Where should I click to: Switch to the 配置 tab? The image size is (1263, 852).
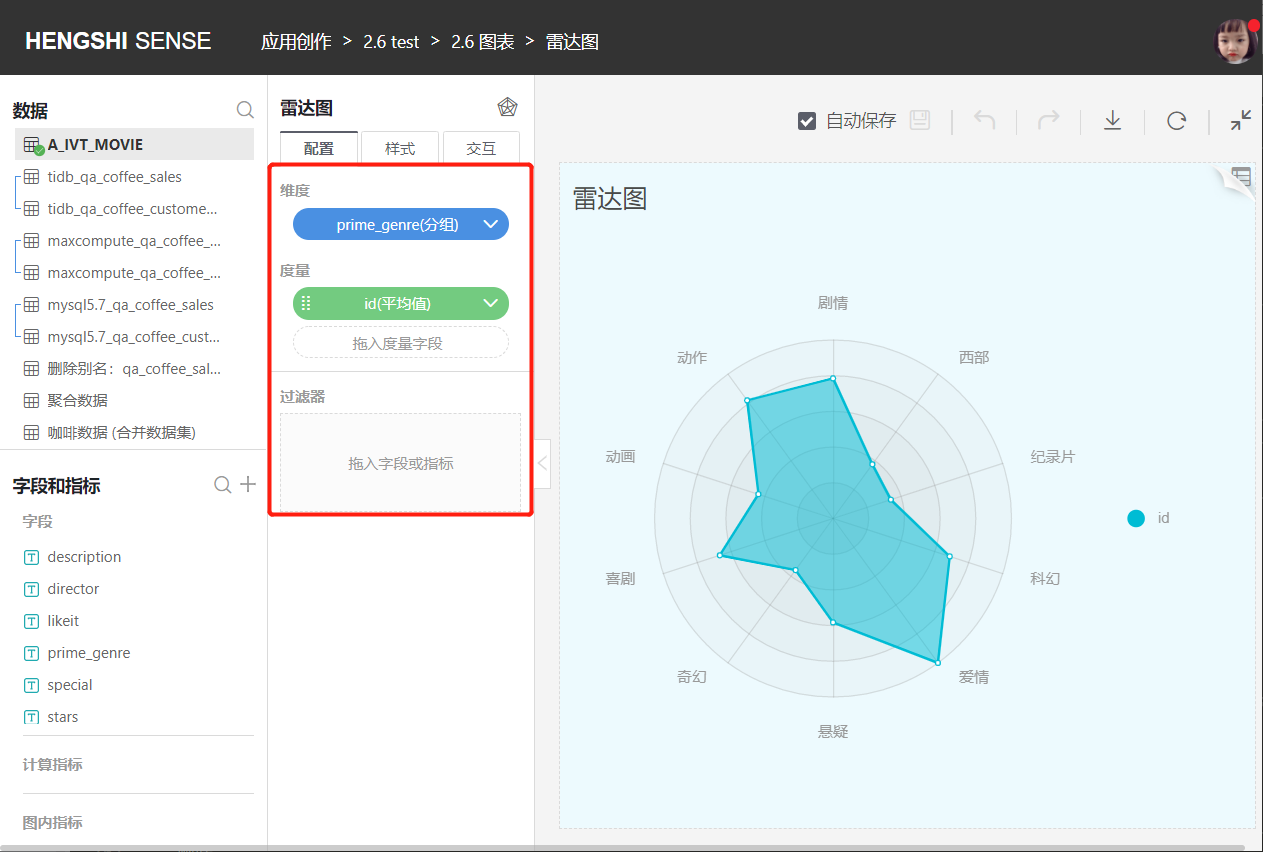click(319, 148)
